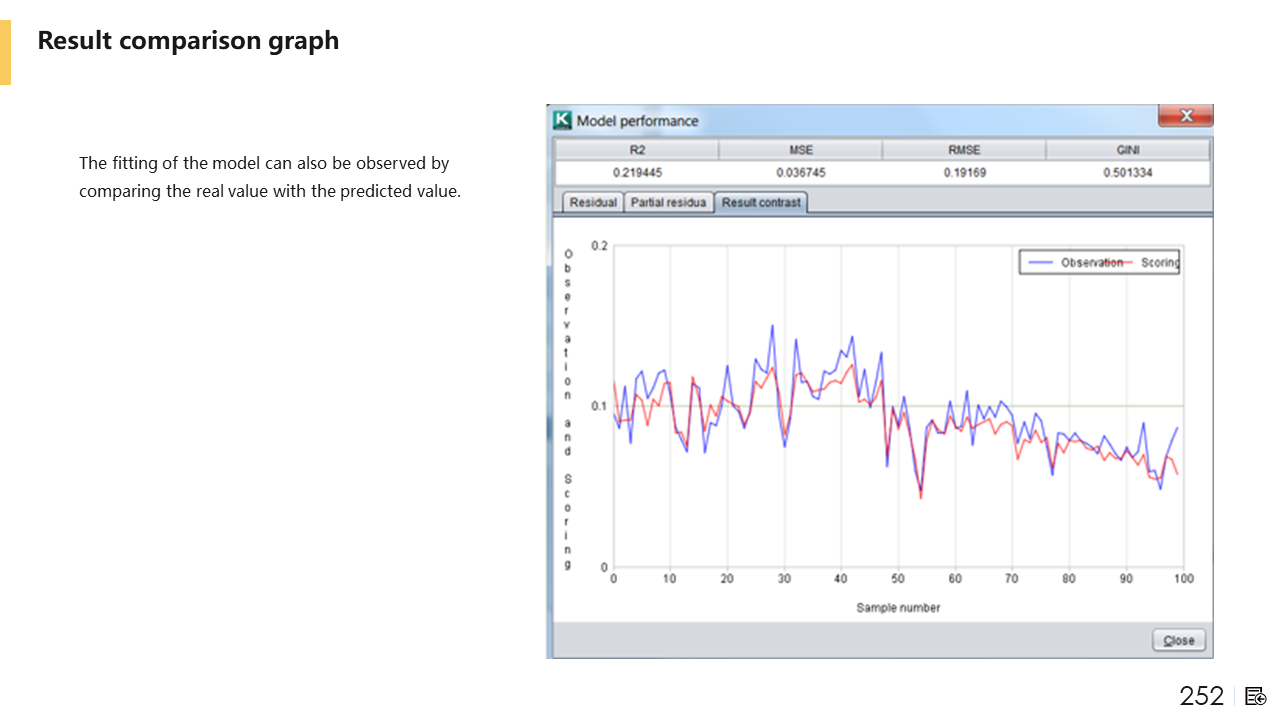This screenshot has height=720, width=1280.
Task: Click the icon beside page number 252
Action: [x=1256, y=696]
